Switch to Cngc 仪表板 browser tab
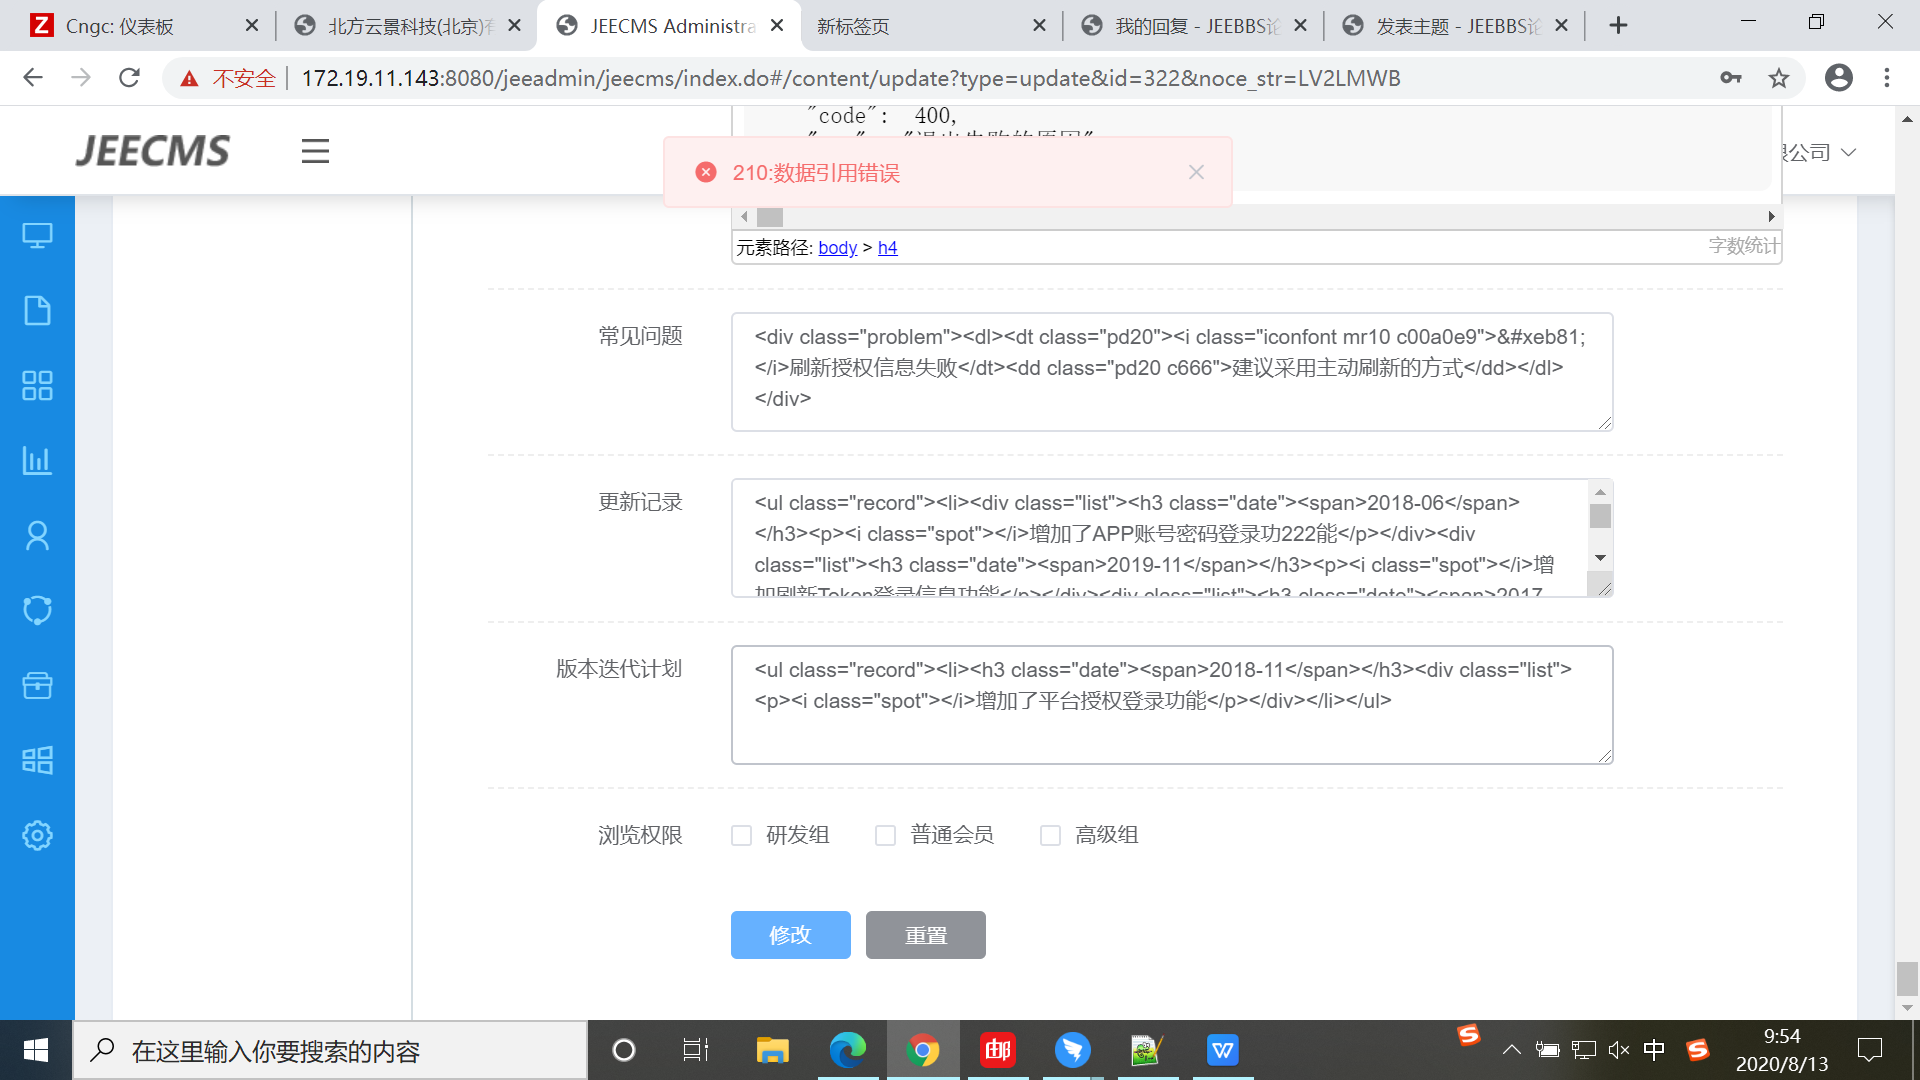This screenshot has width=1920, height=1080. (x=120, y=26)
